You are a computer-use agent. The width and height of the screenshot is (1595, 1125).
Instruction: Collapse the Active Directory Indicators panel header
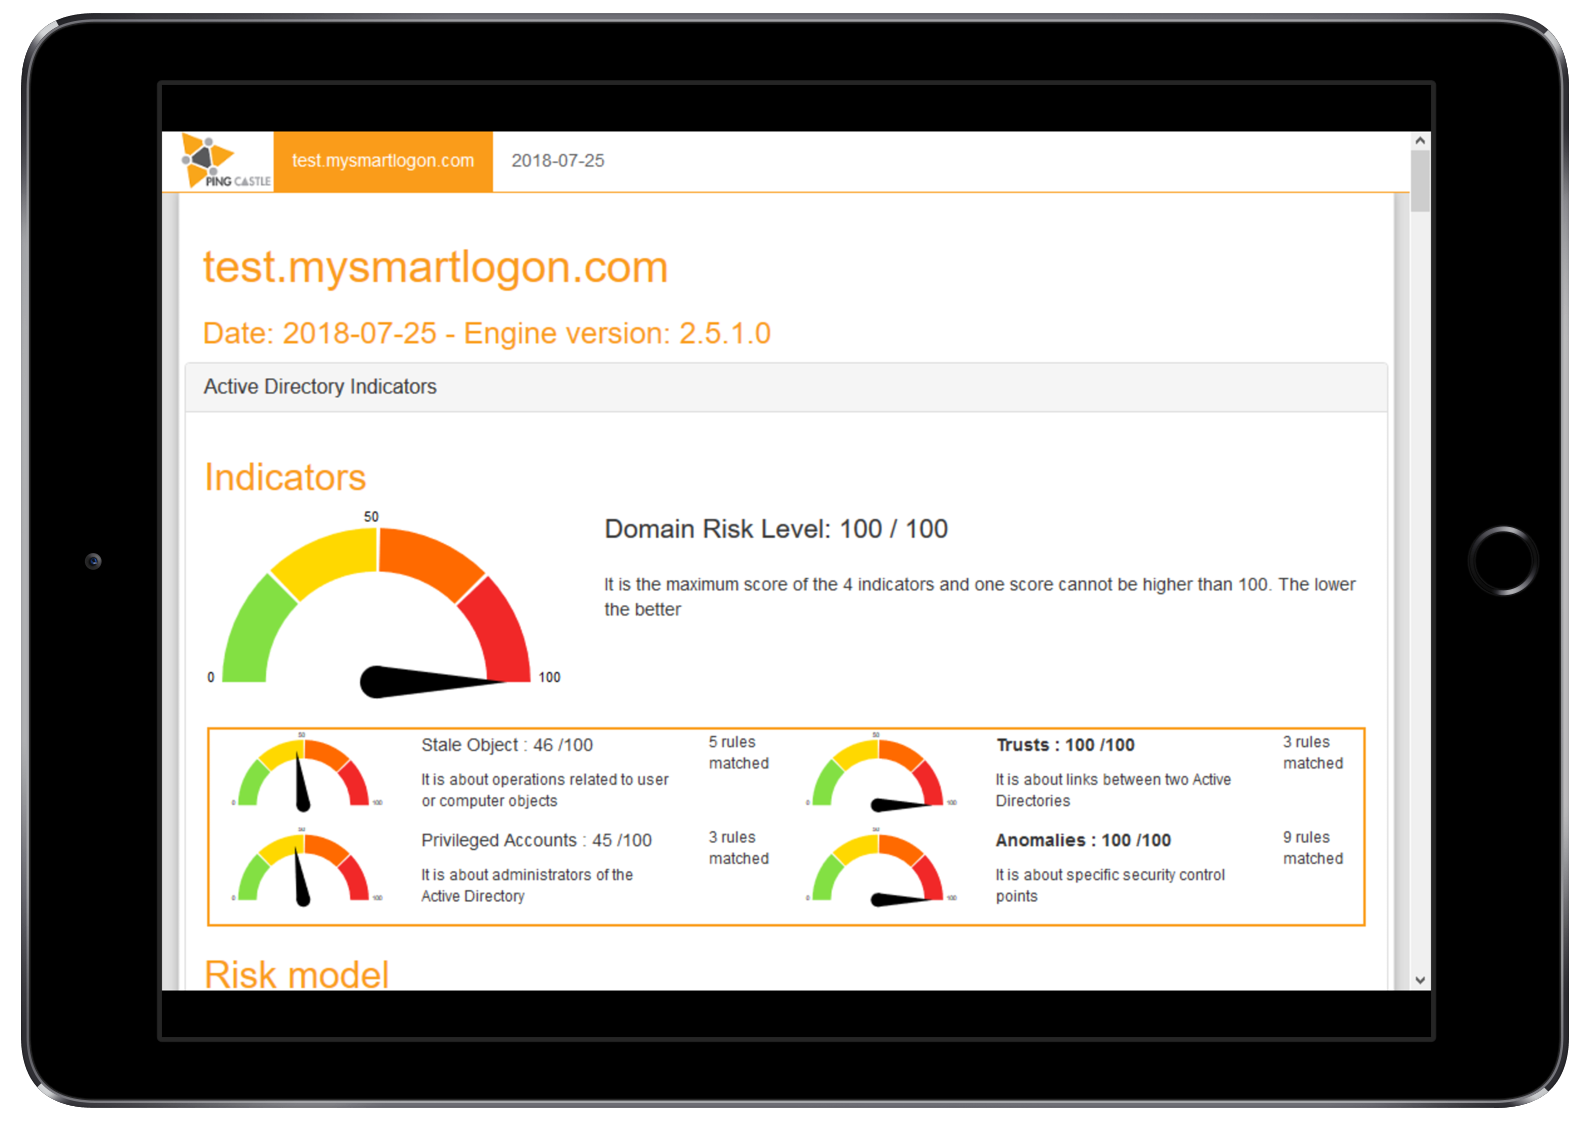(786, 387)
